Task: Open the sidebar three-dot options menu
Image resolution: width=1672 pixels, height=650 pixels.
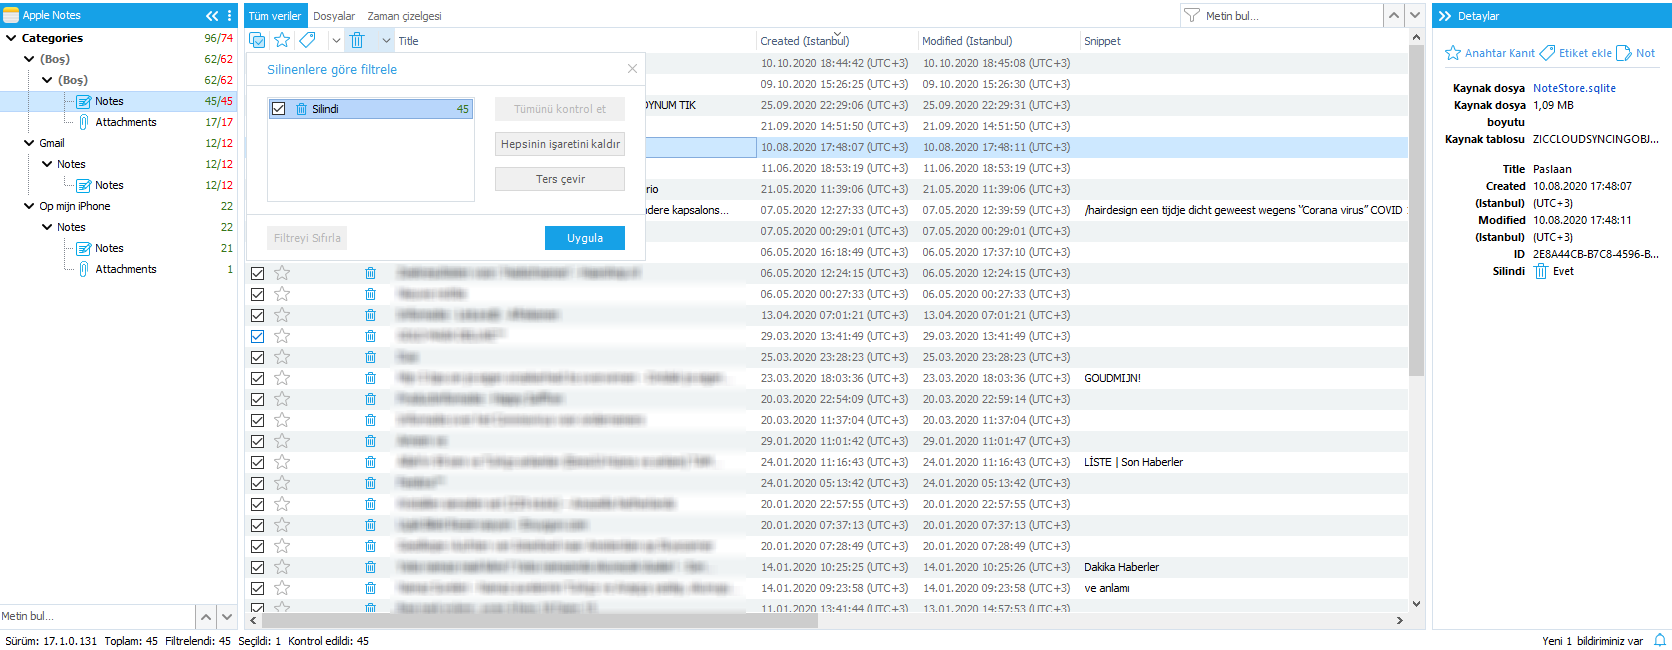Action: [x=230, y=15]
